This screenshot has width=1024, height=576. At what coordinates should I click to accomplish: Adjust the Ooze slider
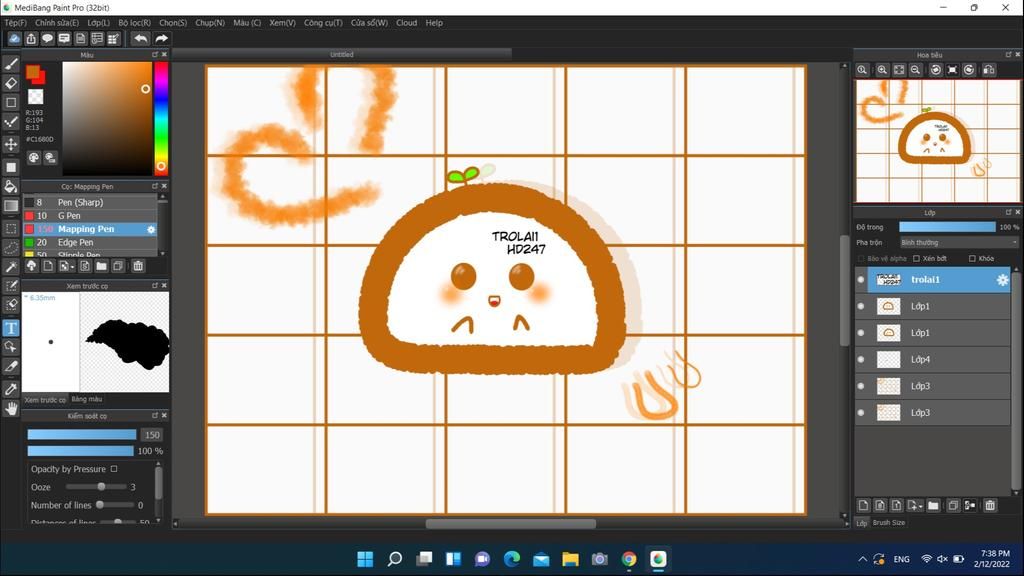coord(97,487)
